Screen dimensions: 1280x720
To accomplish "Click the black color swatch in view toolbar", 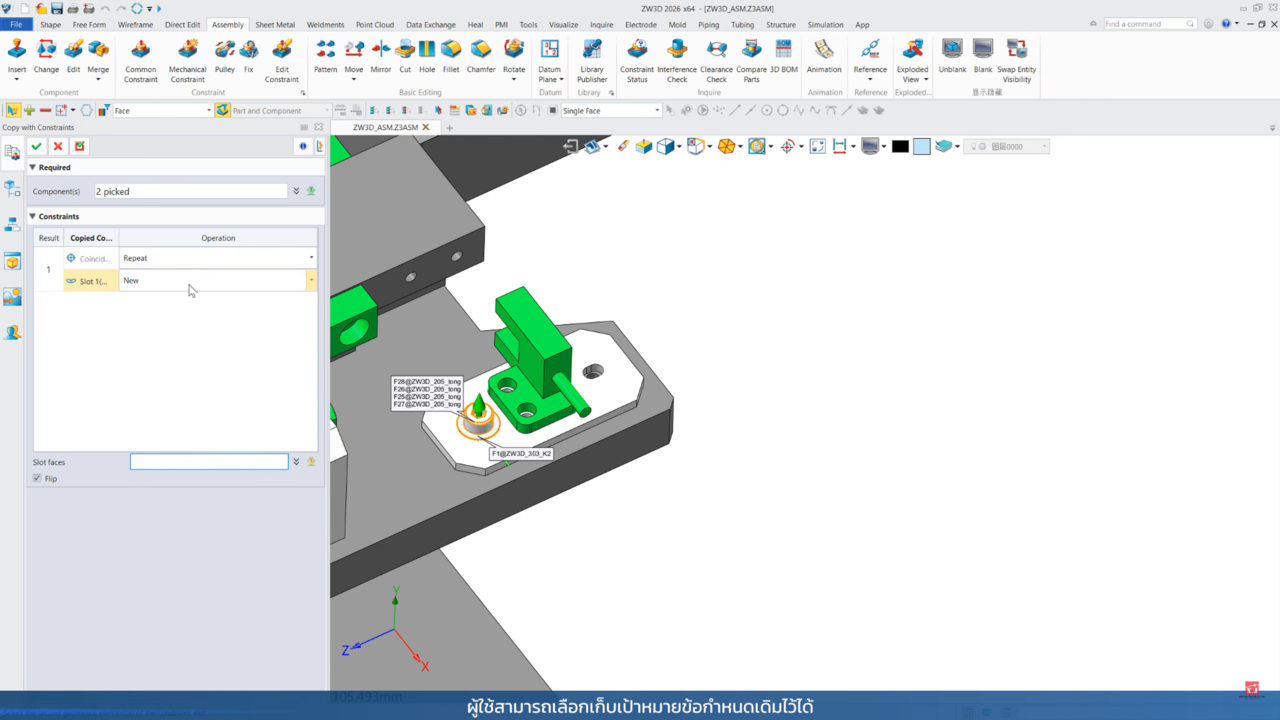I will click(x=900, y=147).
